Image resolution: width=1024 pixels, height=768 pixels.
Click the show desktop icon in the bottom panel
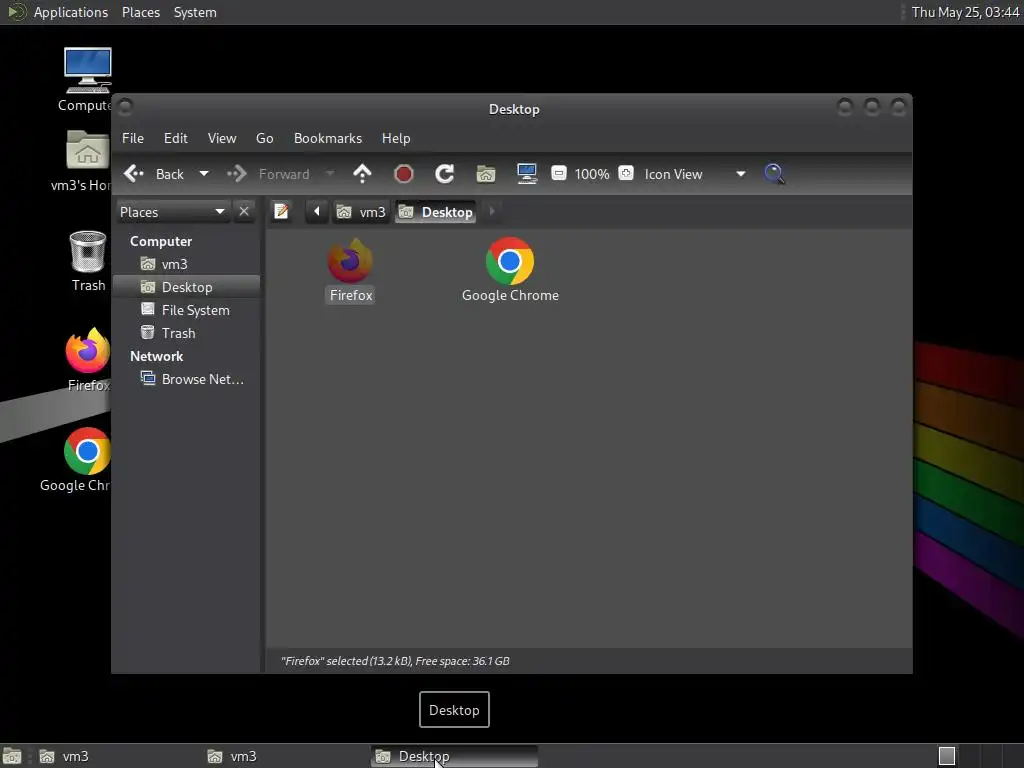[x=12, y=756]
